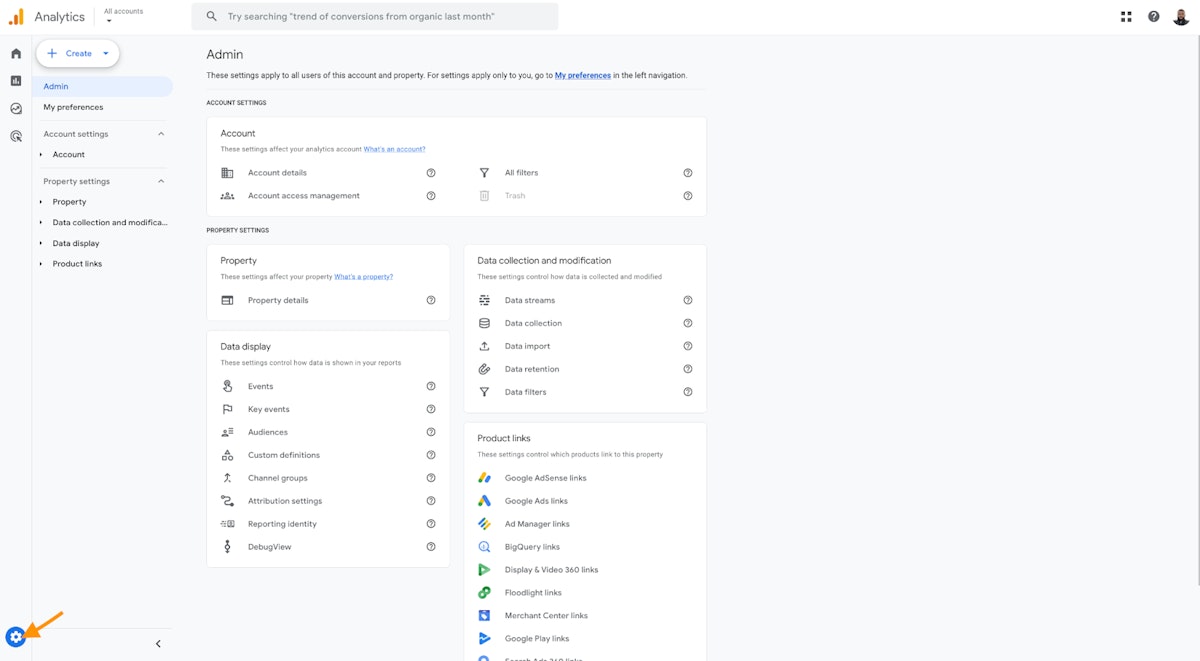Click the What's a property? link

click(x=363, y=276)
